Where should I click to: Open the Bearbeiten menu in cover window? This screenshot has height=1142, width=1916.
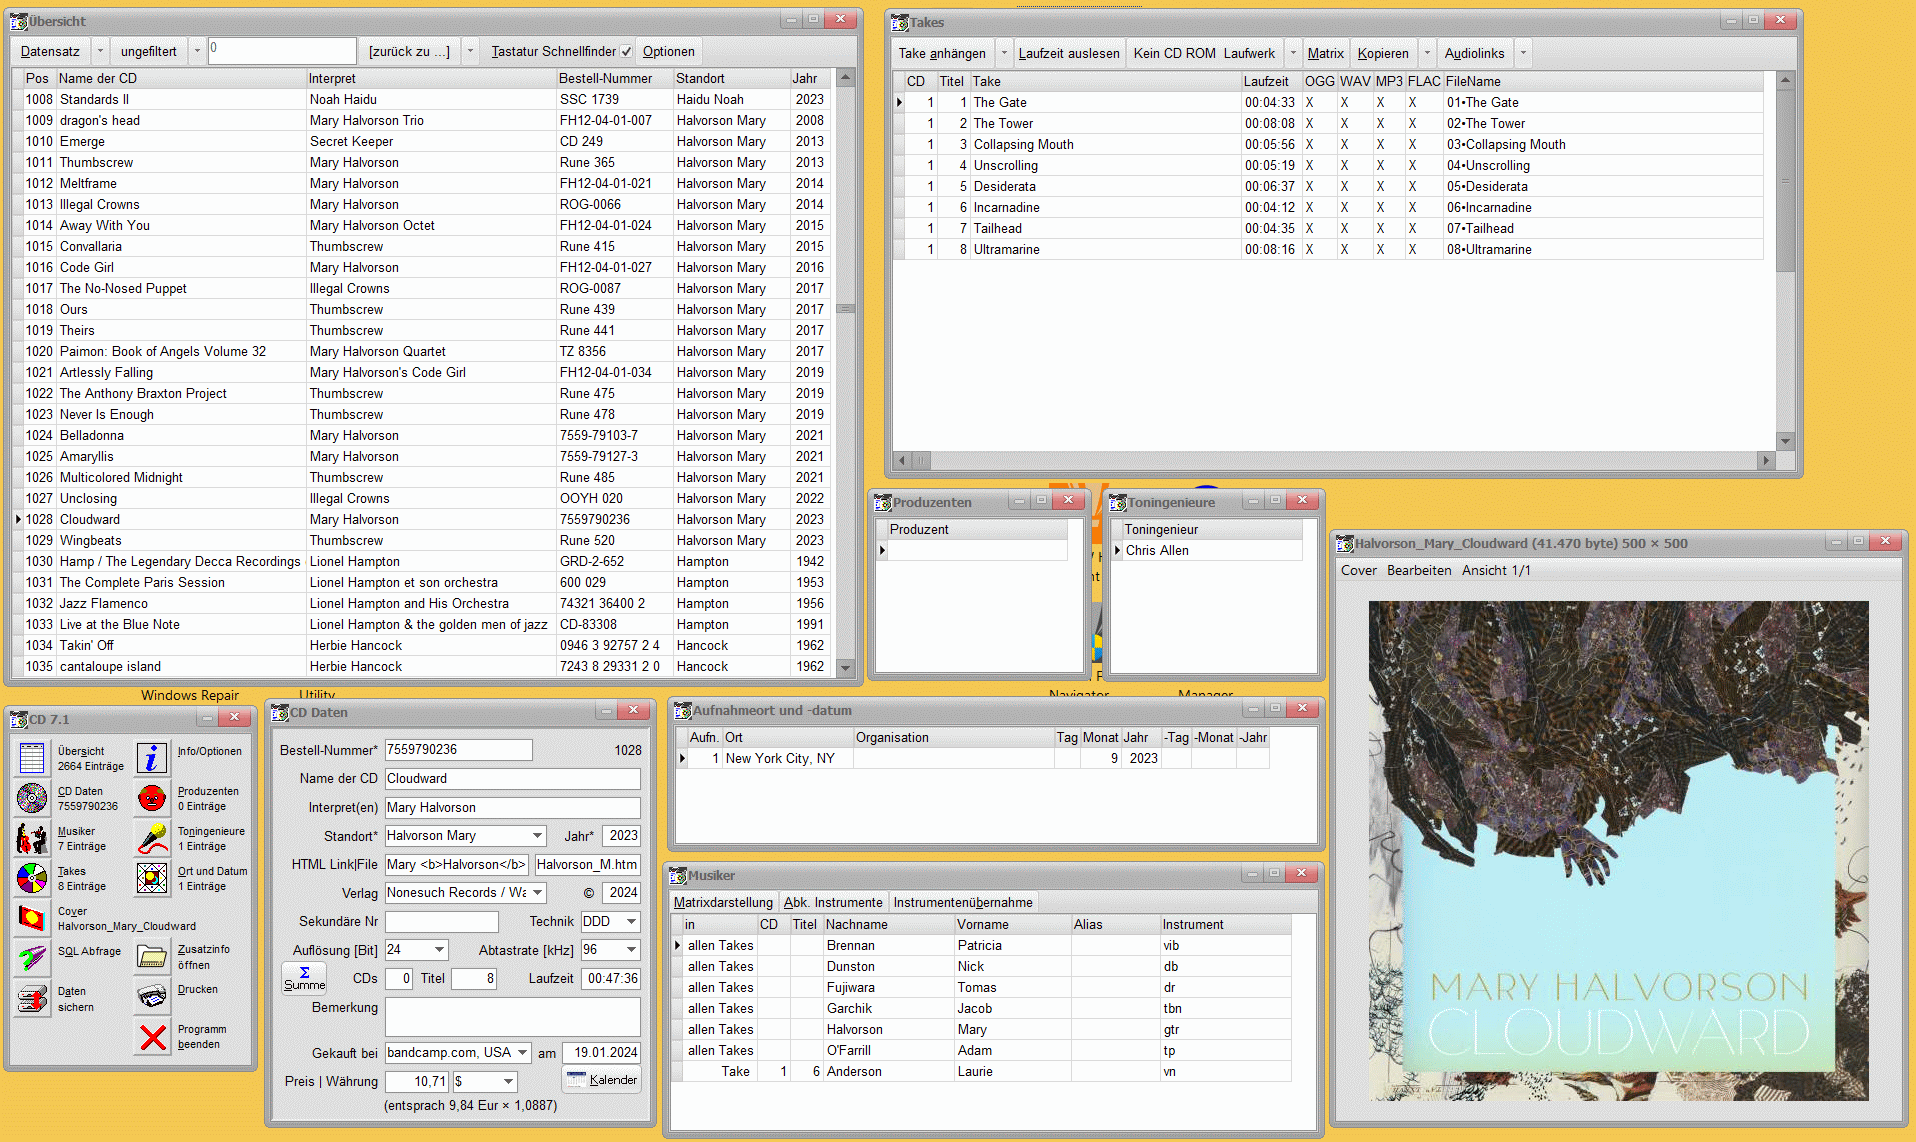click(1418, 570)
